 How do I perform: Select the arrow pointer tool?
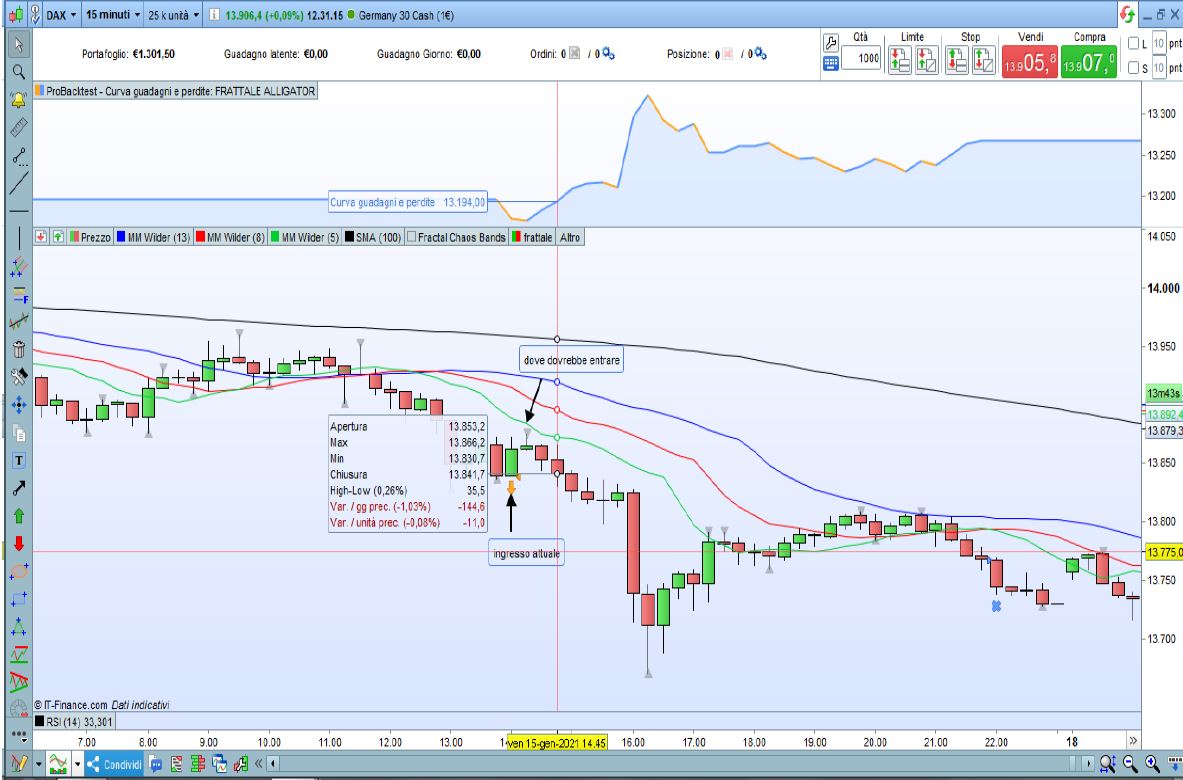tap(19, 45)
